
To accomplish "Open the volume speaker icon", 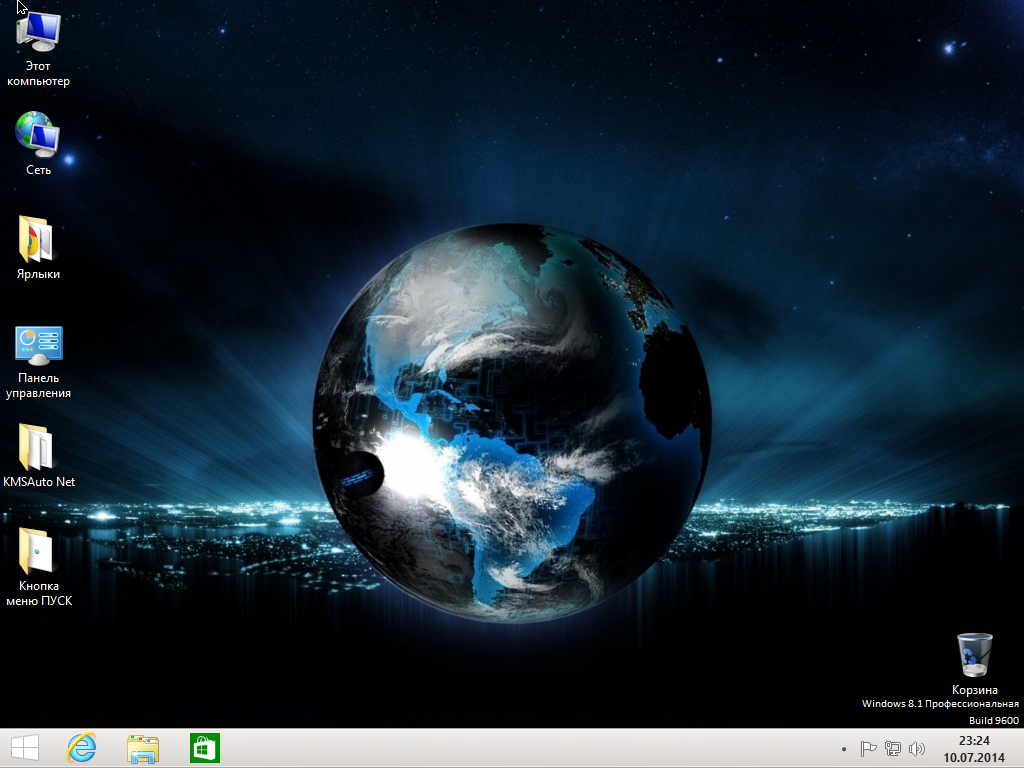I will [x=917, y=748].
